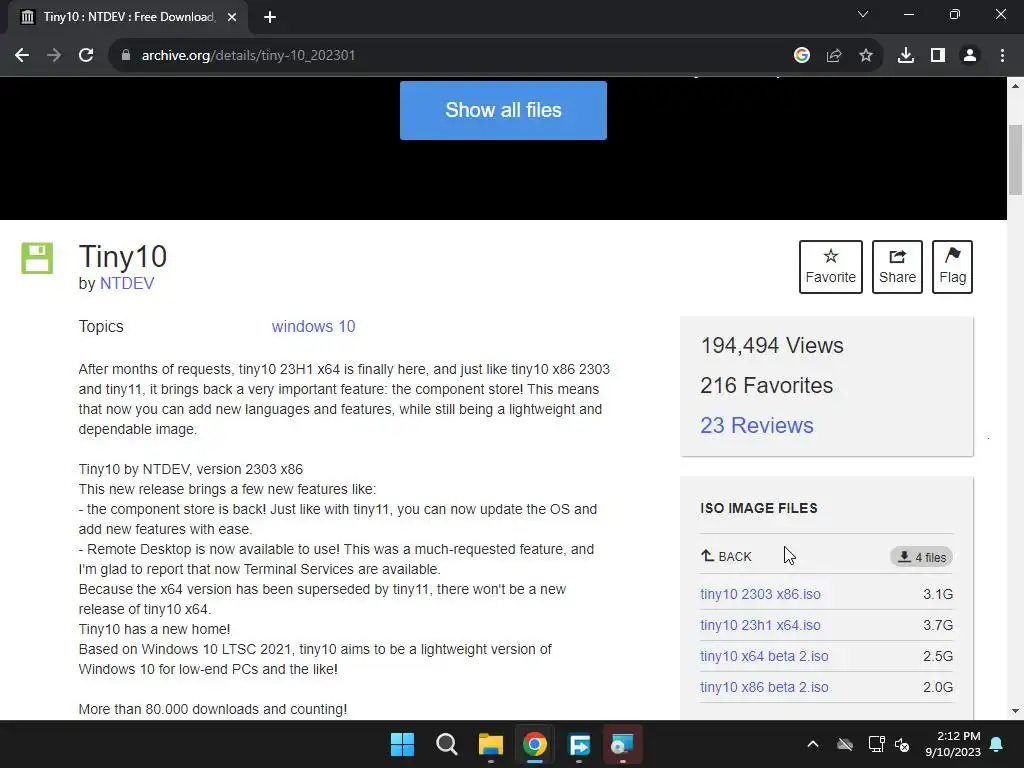
Task: Click the Tiny10 page title
Action: click(123, 257)
